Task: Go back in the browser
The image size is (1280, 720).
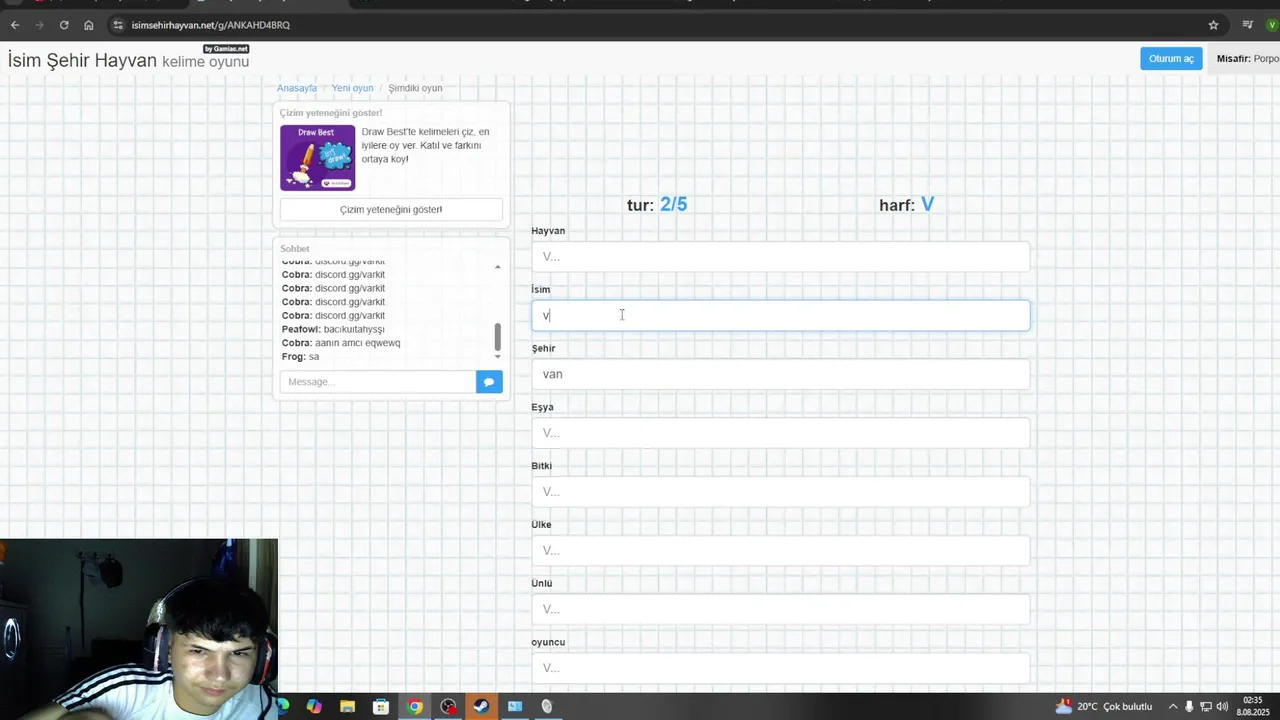Action: coord(15,25)
